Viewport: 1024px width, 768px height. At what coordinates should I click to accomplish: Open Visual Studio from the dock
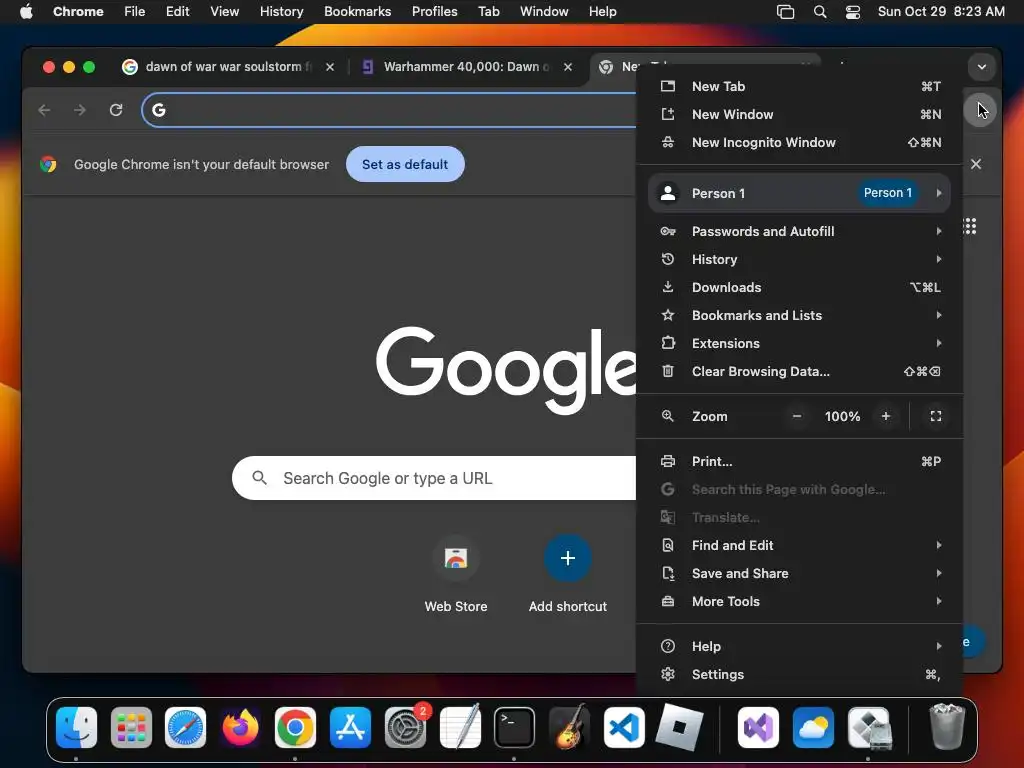tap(758, 727)
